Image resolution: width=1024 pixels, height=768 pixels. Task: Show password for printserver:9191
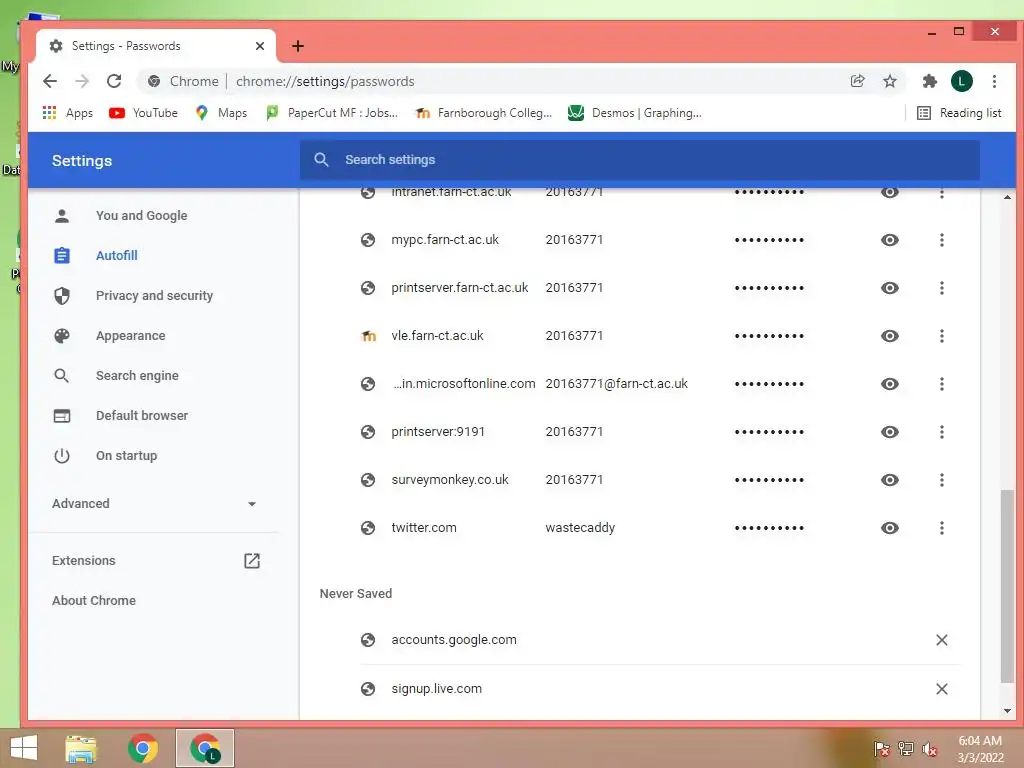coord(889,432)
